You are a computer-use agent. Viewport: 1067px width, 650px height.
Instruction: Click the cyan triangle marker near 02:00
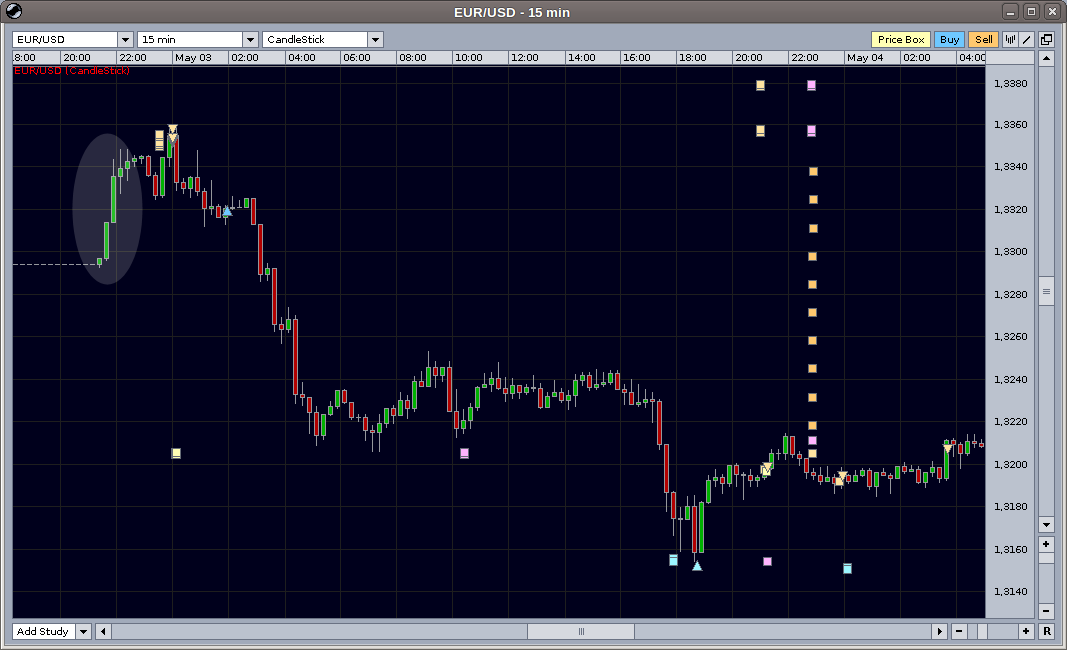[x=227, y=212]
